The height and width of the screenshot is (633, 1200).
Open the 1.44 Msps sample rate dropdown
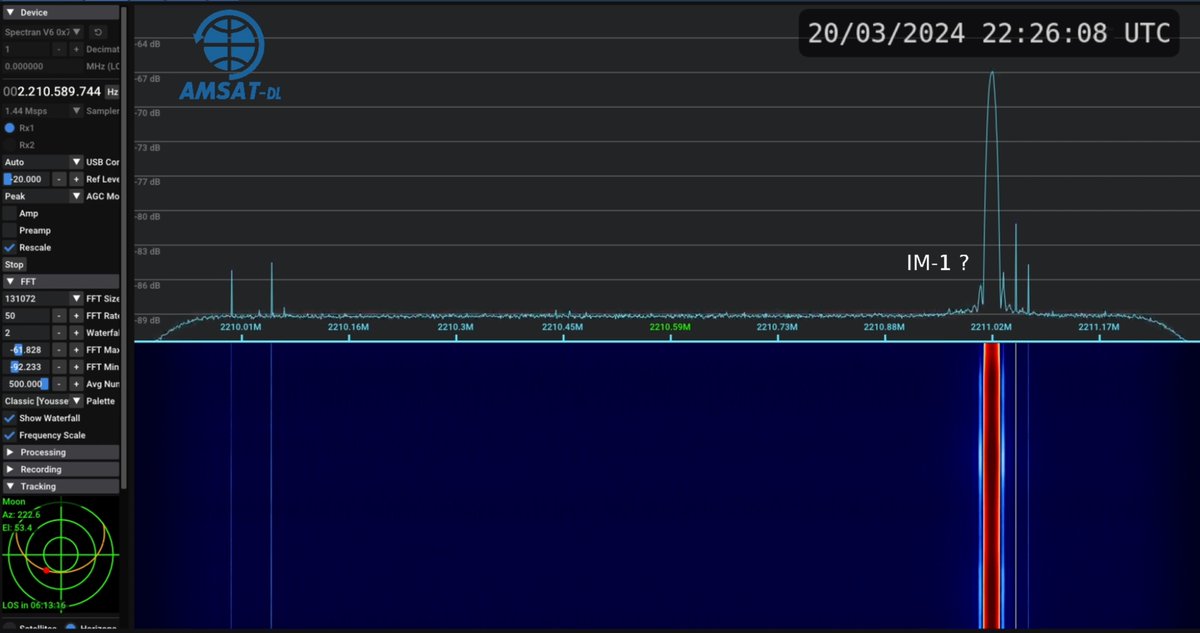[43, 111]
